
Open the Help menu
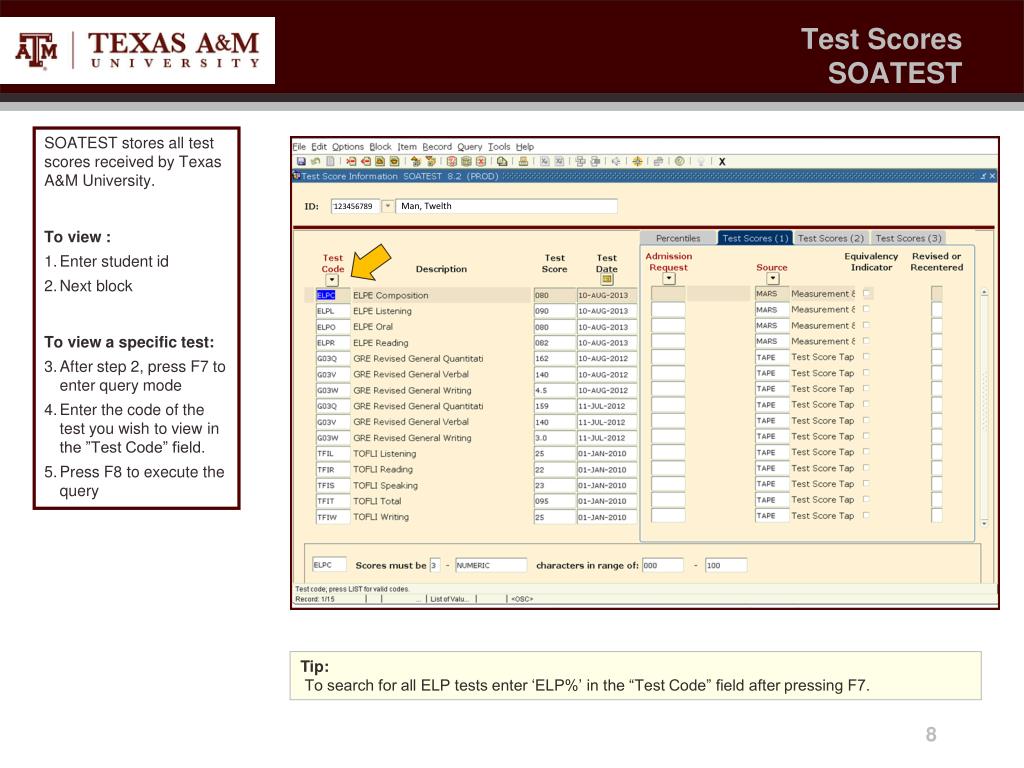click(x=524, y=146)
